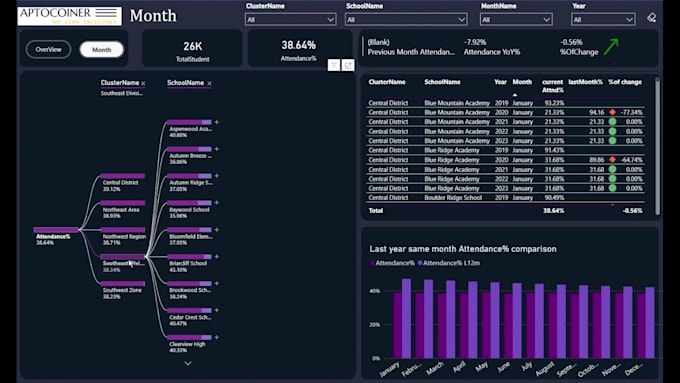Click the -77.34% change cell

631,112
